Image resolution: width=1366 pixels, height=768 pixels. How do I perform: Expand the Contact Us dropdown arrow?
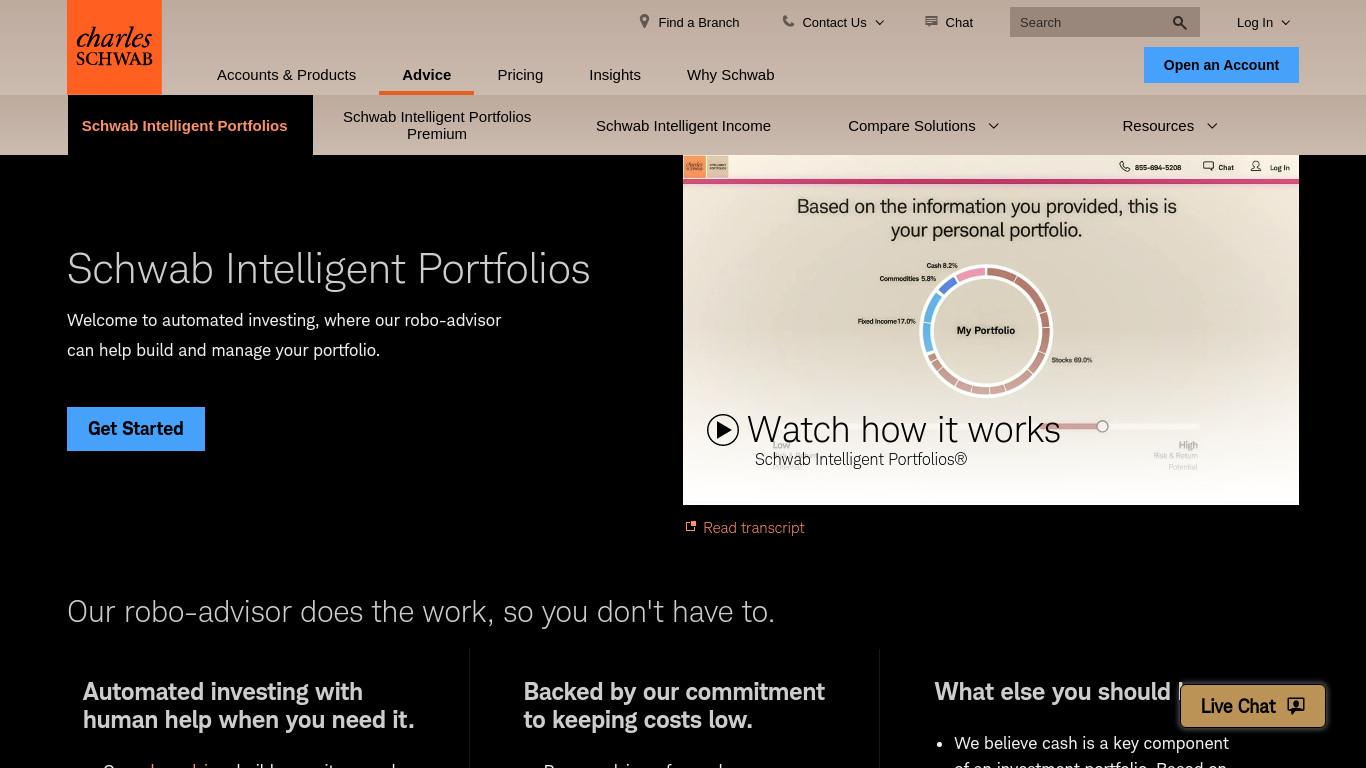pyautogui.click(x=880, y=23)
